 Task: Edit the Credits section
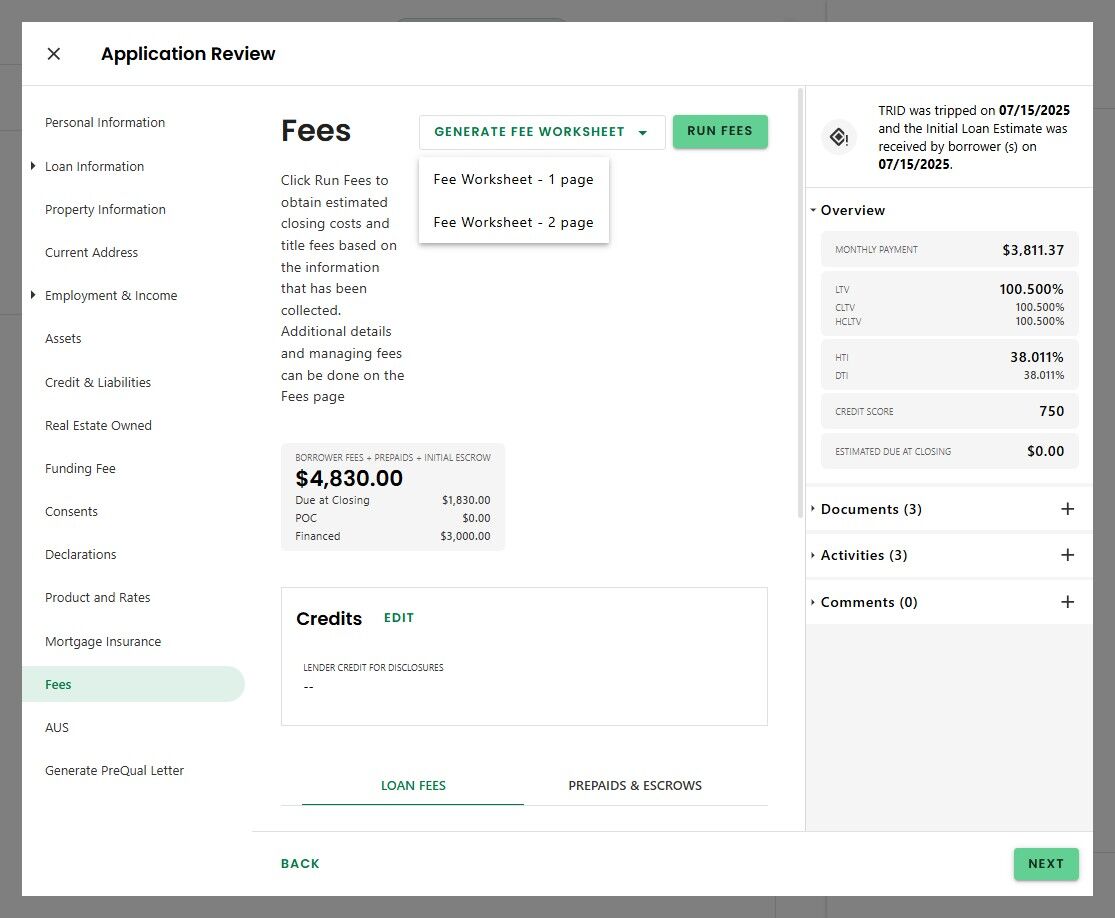coord(399,618)
